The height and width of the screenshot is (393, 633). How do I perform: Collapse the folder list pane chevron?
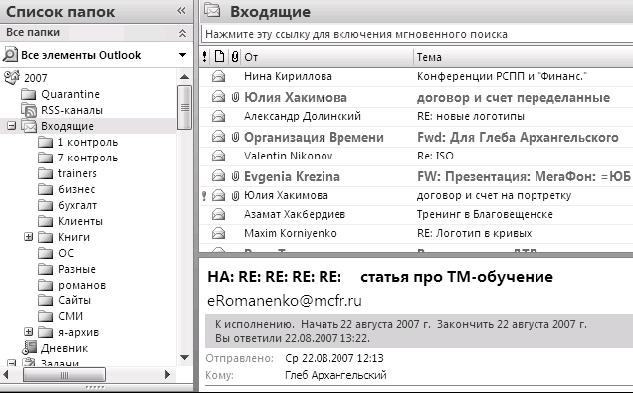tap(181, 11)
